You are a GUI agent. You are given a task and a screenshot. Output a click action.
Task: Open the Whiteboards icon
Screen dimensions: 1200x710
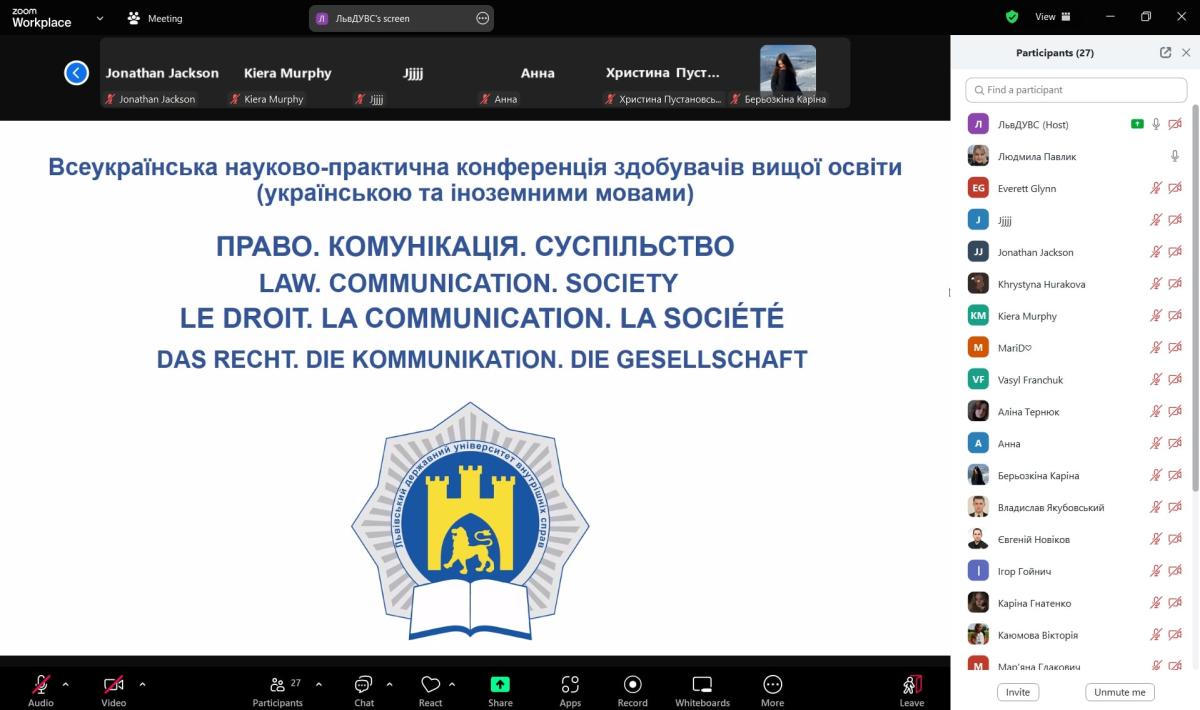point(702,685)
